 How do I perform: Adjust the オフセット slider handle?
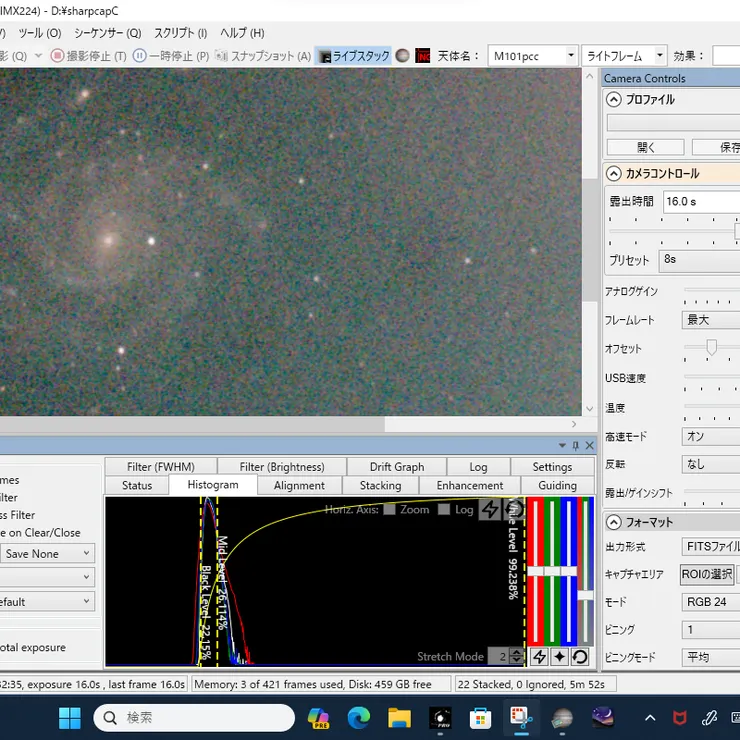pos(711,348)
